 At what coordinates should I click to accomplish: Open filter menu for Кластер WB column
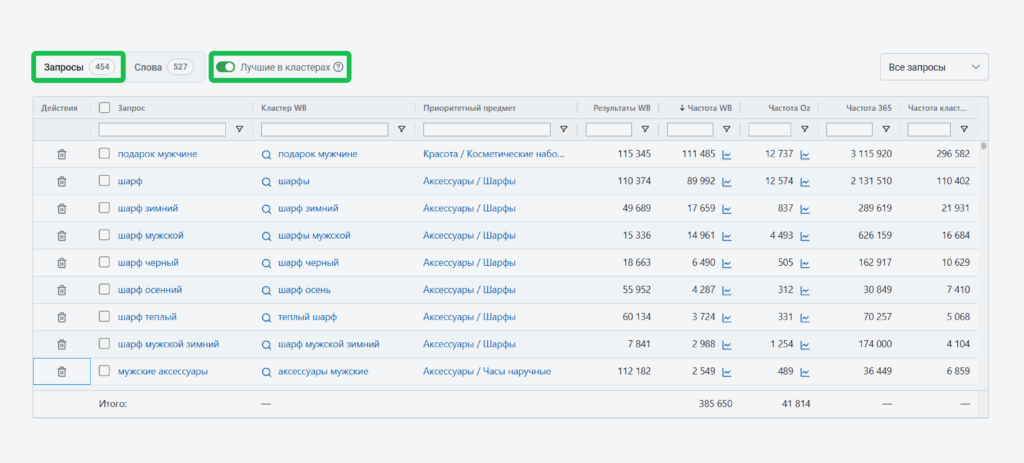pos(401,129)
